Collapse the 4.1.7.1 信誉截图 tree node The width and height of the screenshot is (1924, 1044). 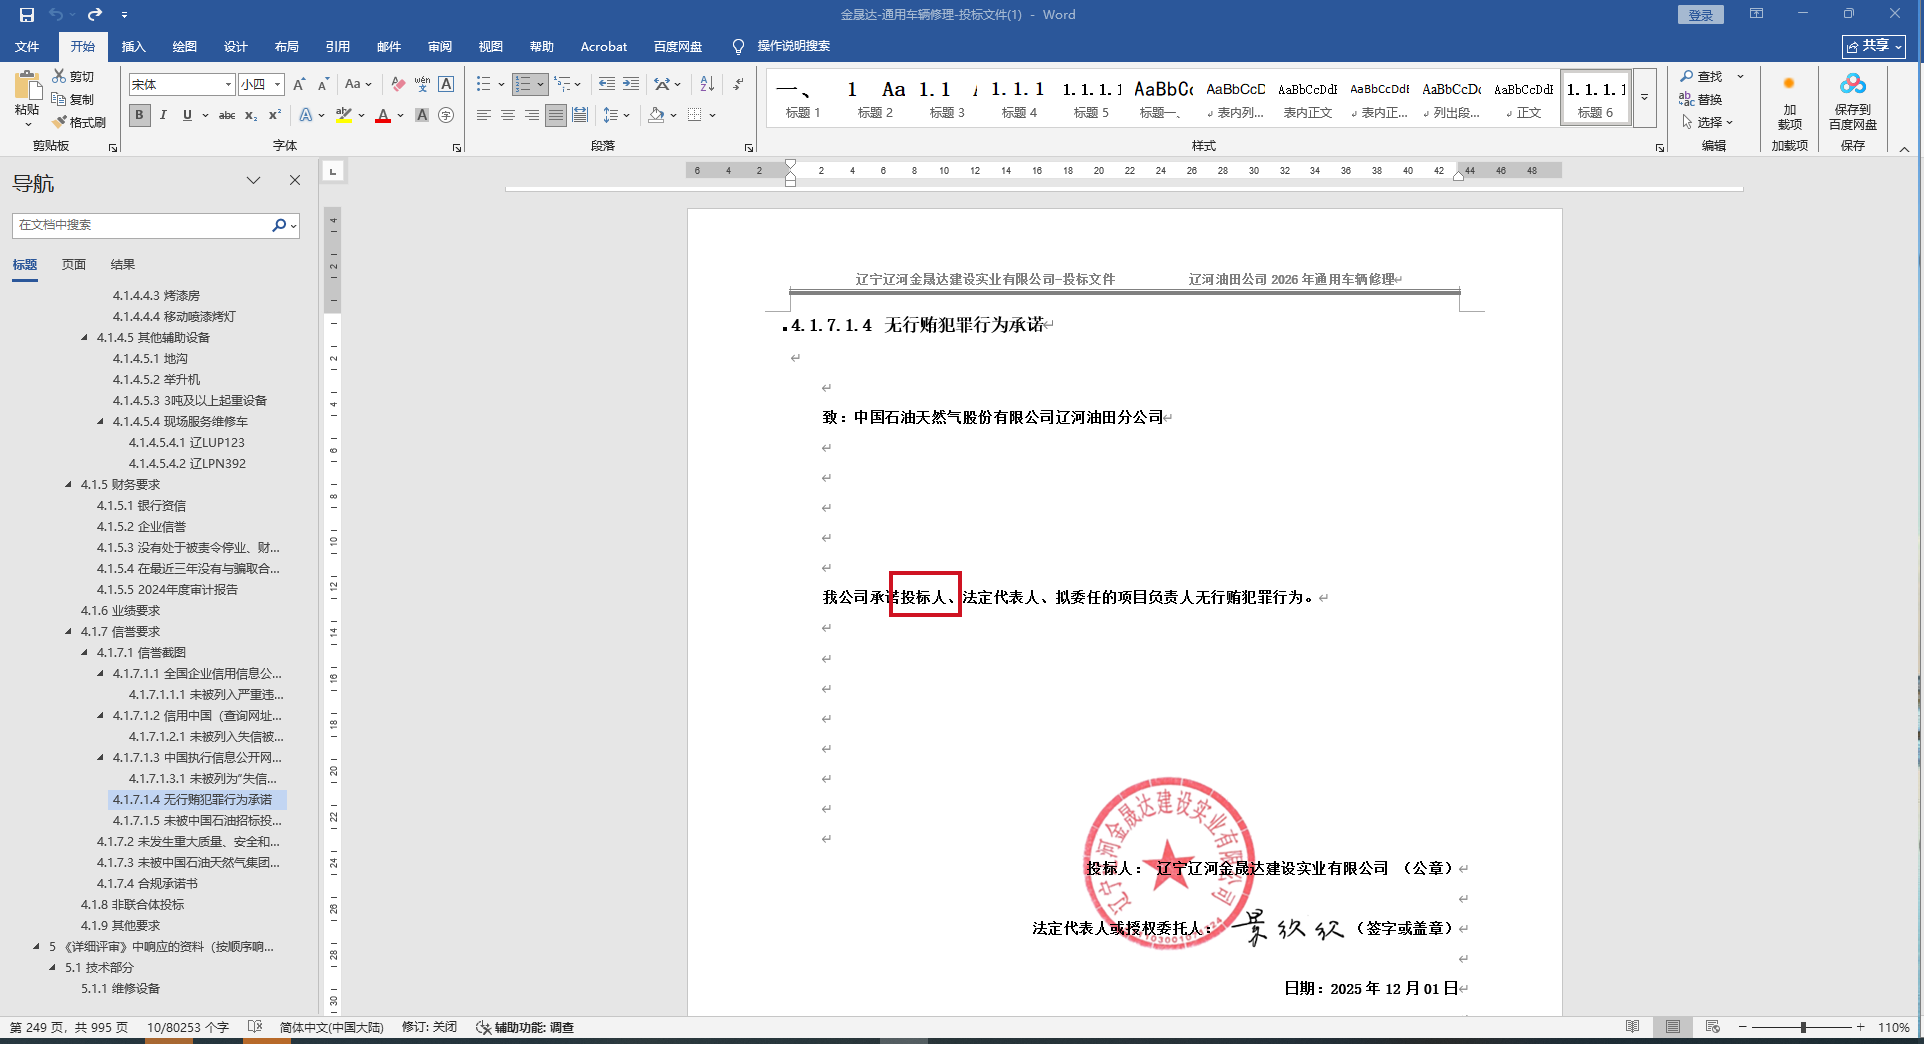coord(85,653)
